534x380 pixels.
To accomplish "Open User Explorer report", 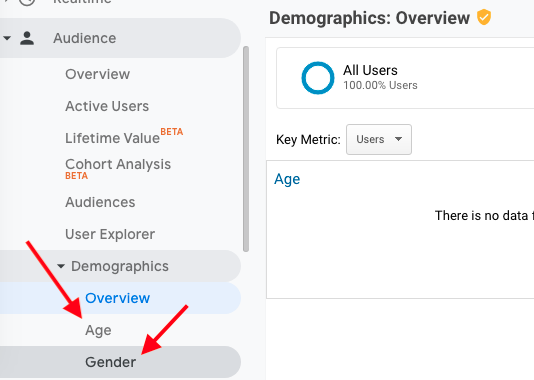I will click(x=110, y=234).
